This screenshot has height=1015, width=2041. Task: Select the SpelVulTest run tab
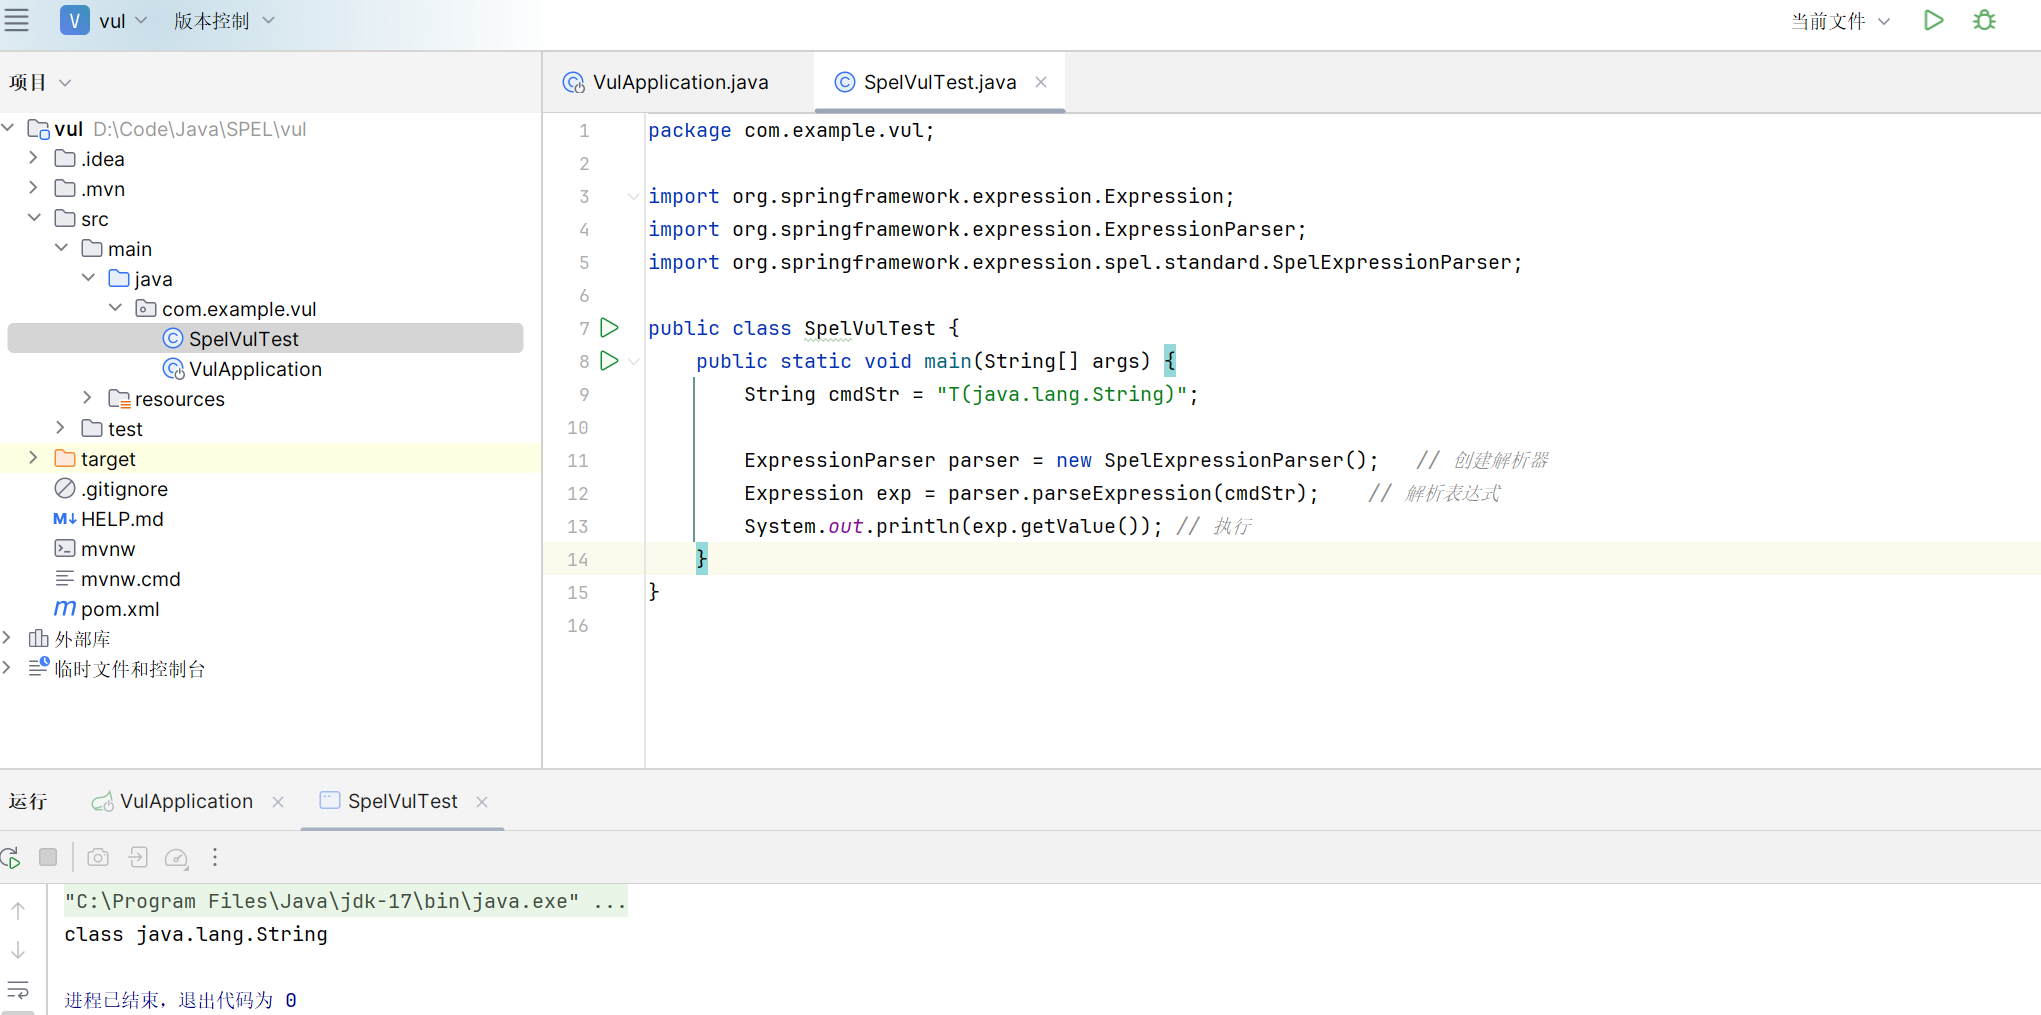(402, 802)
